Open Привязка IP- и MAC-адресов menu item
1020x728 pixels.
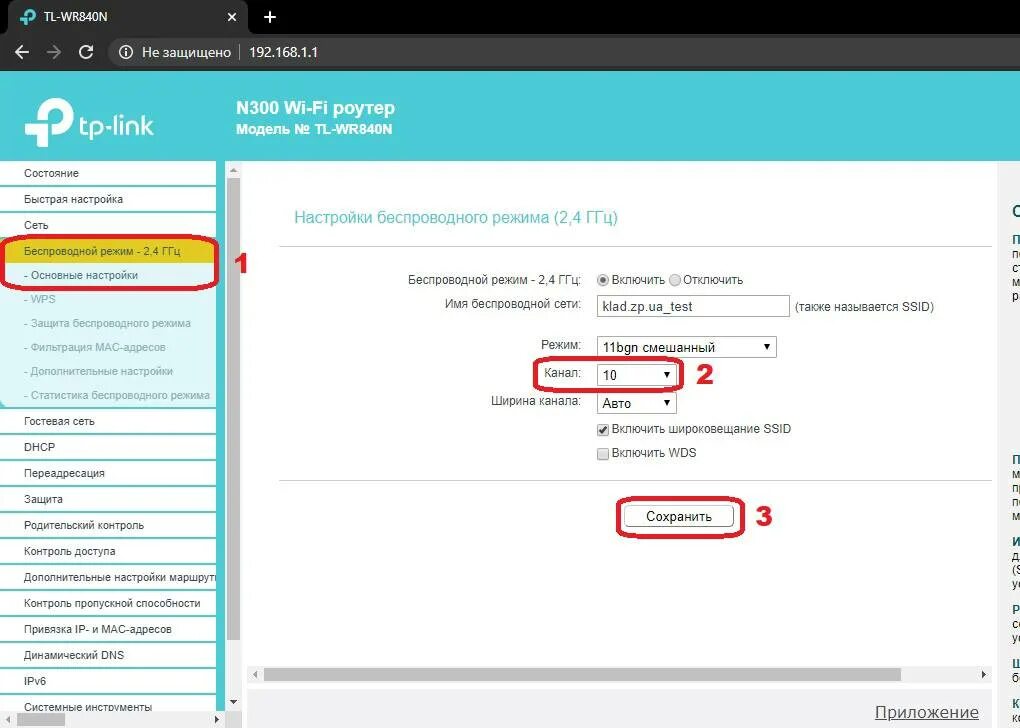(108, 629)
